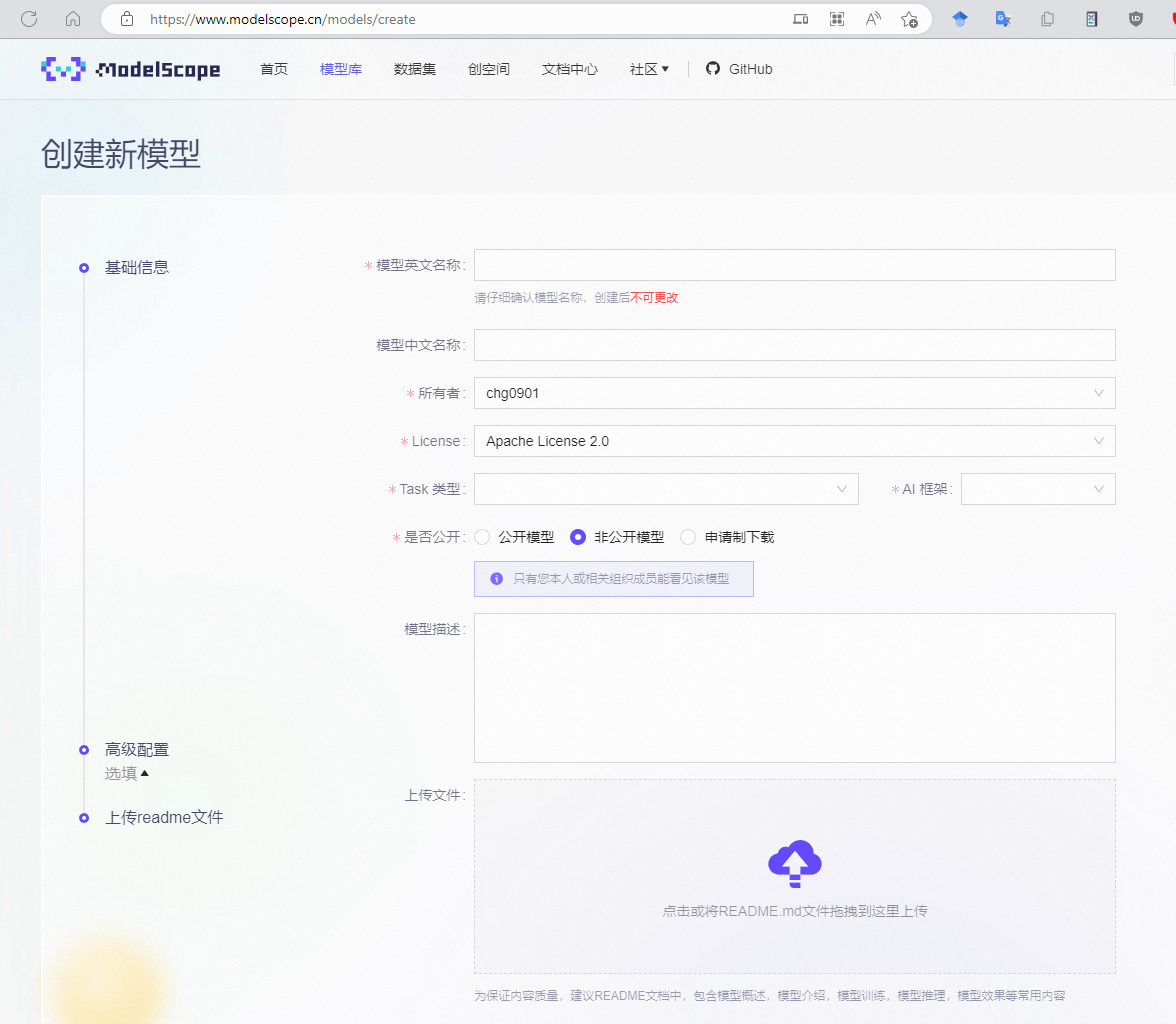Click the browser refresh icon
This screenshot has height=1024, width=1176.
tap(29, 18)
